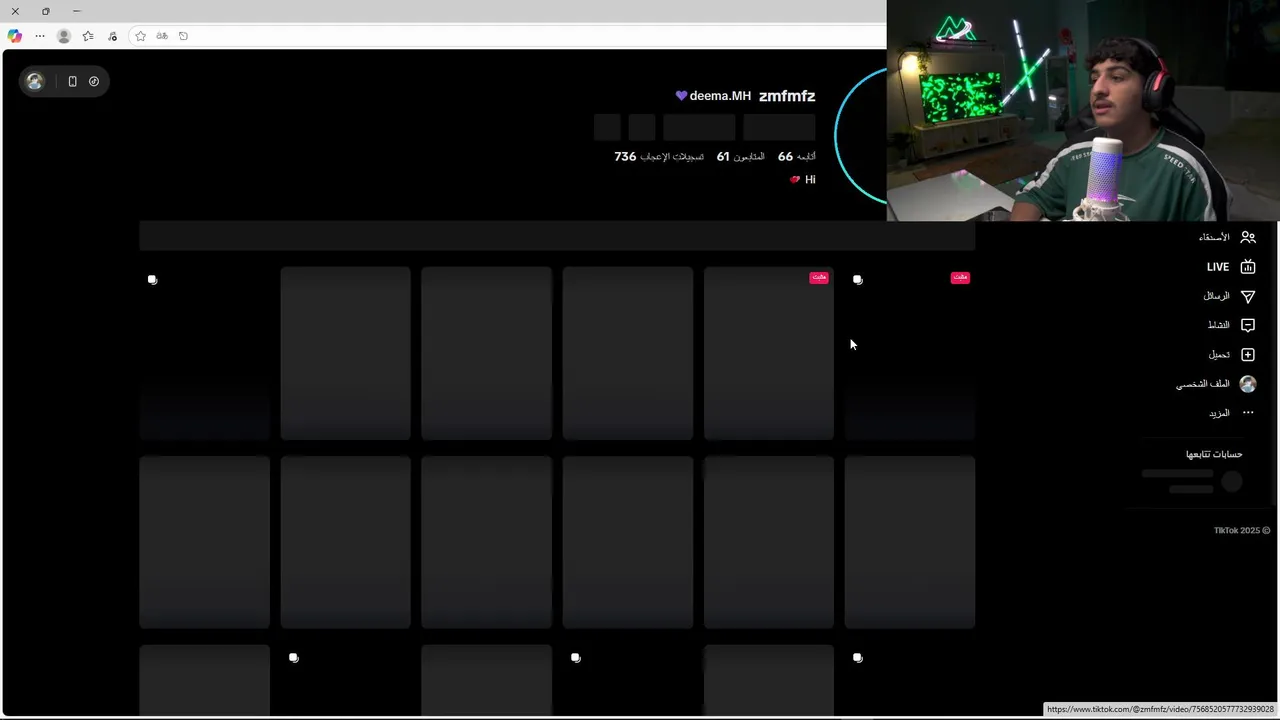
Task: Open the second pinned video thumbnail
Action: pyautogui.click(x=769, y=353)
